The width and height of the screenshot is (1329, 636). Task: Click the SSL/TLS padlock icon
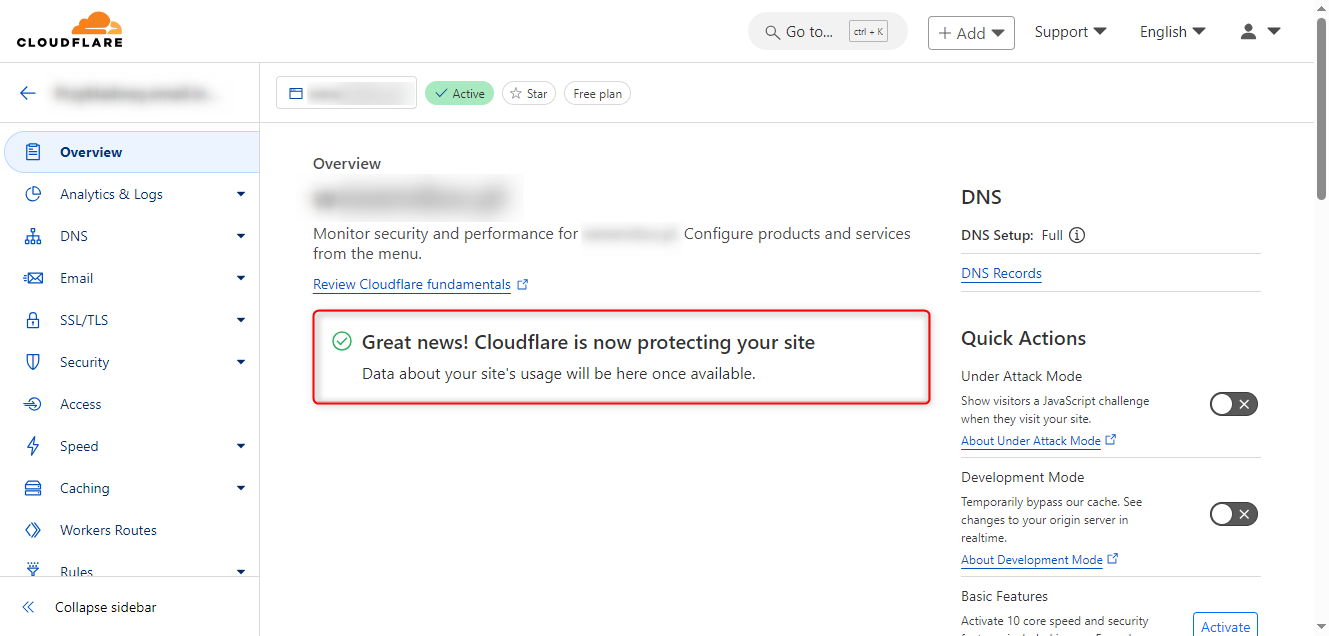point(33,320)
